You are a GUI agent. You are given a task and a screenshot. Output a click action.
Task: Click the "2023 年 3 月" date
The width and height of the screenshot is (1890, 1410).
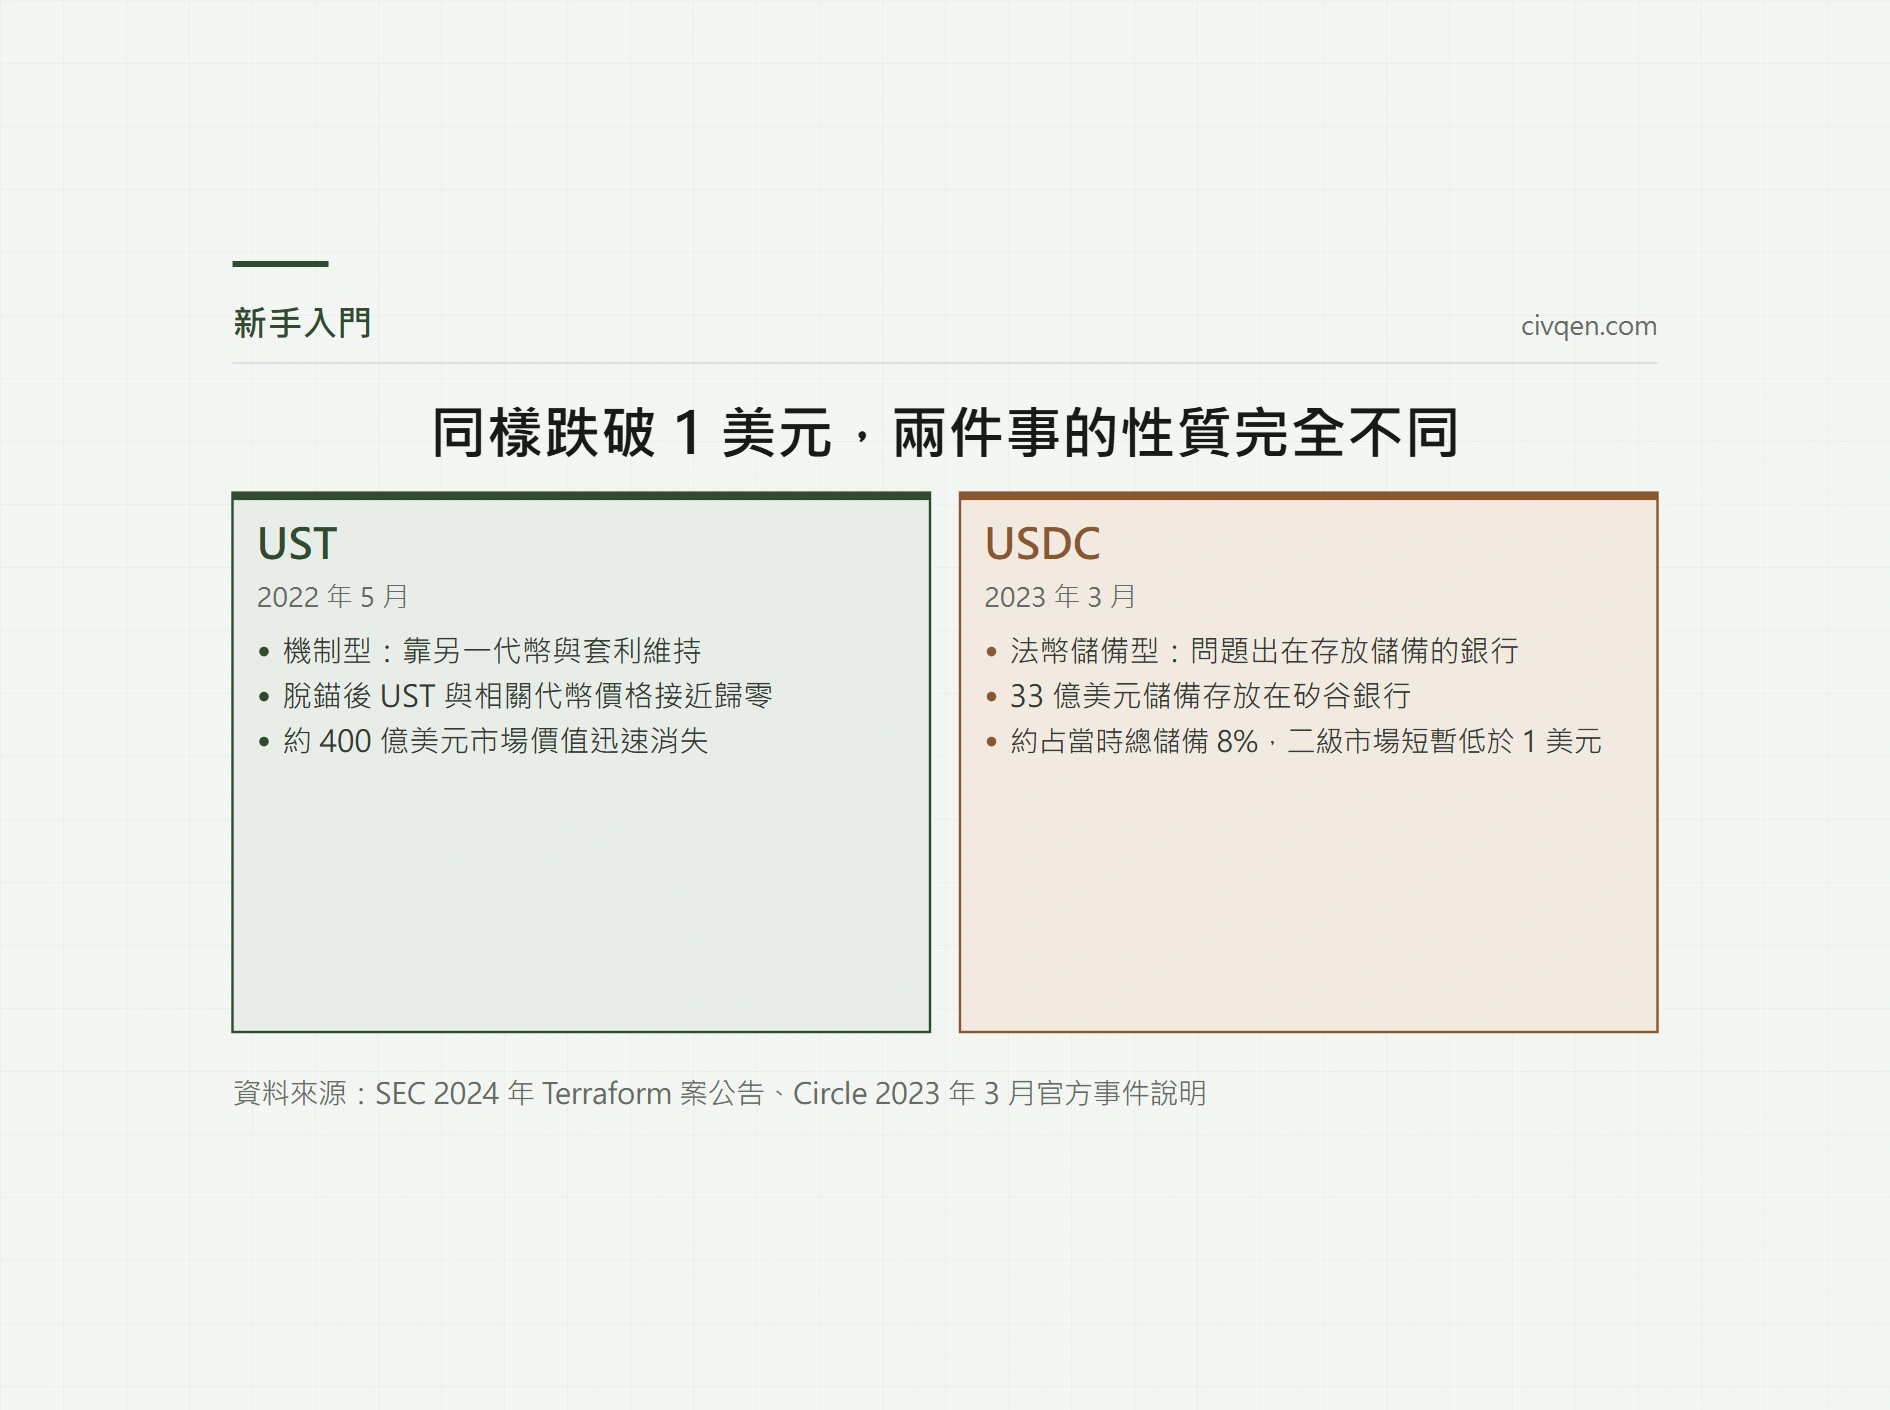pyautogui.click(x=1060, y=597)
